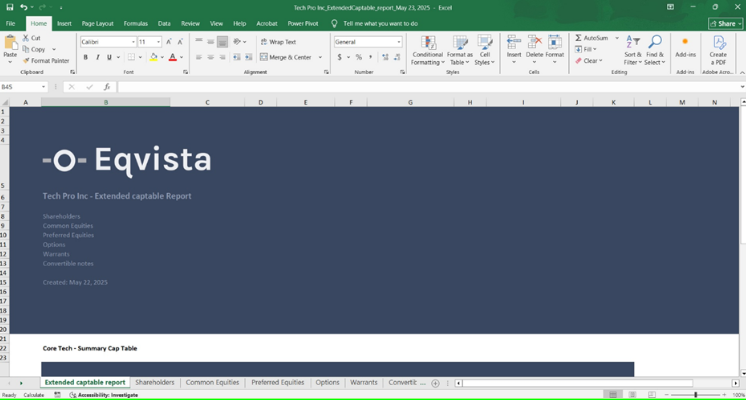Image resolution: width=746 pixels, height=400 pixels.
Task: Toggle Bottom Align
Action: [222, 42]
